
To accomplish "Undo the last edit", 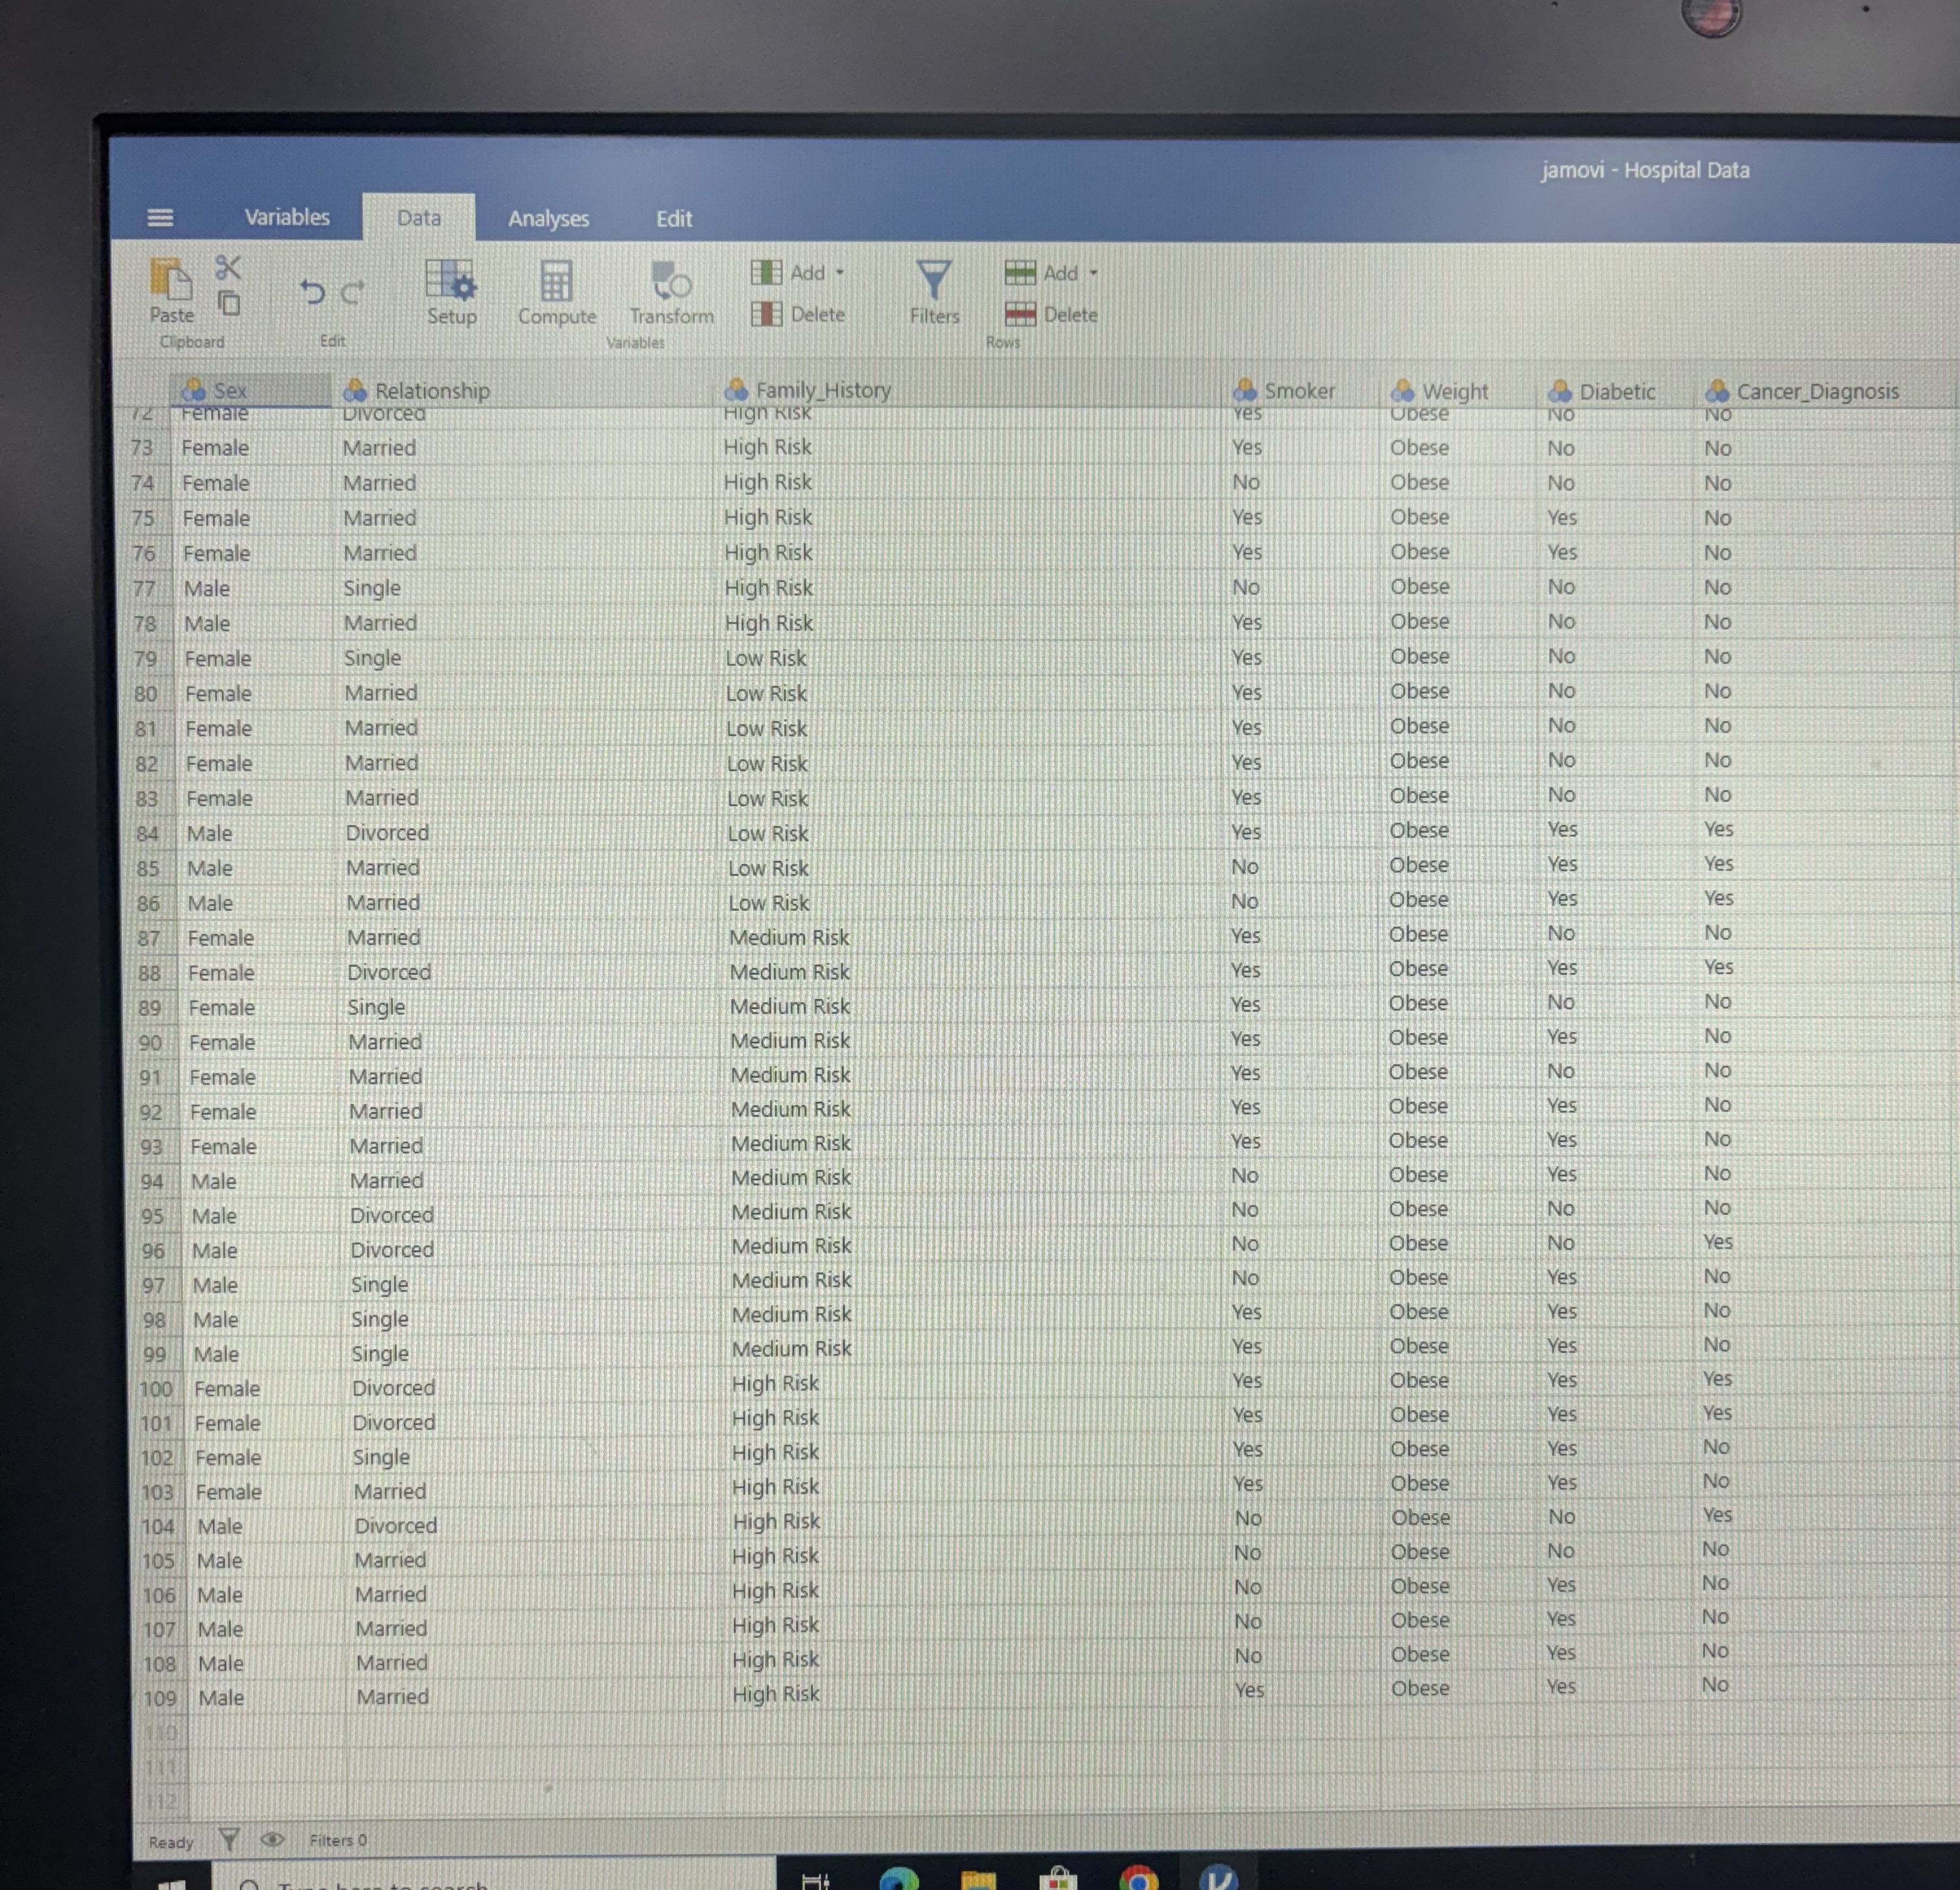I will (x=312, y=292).
